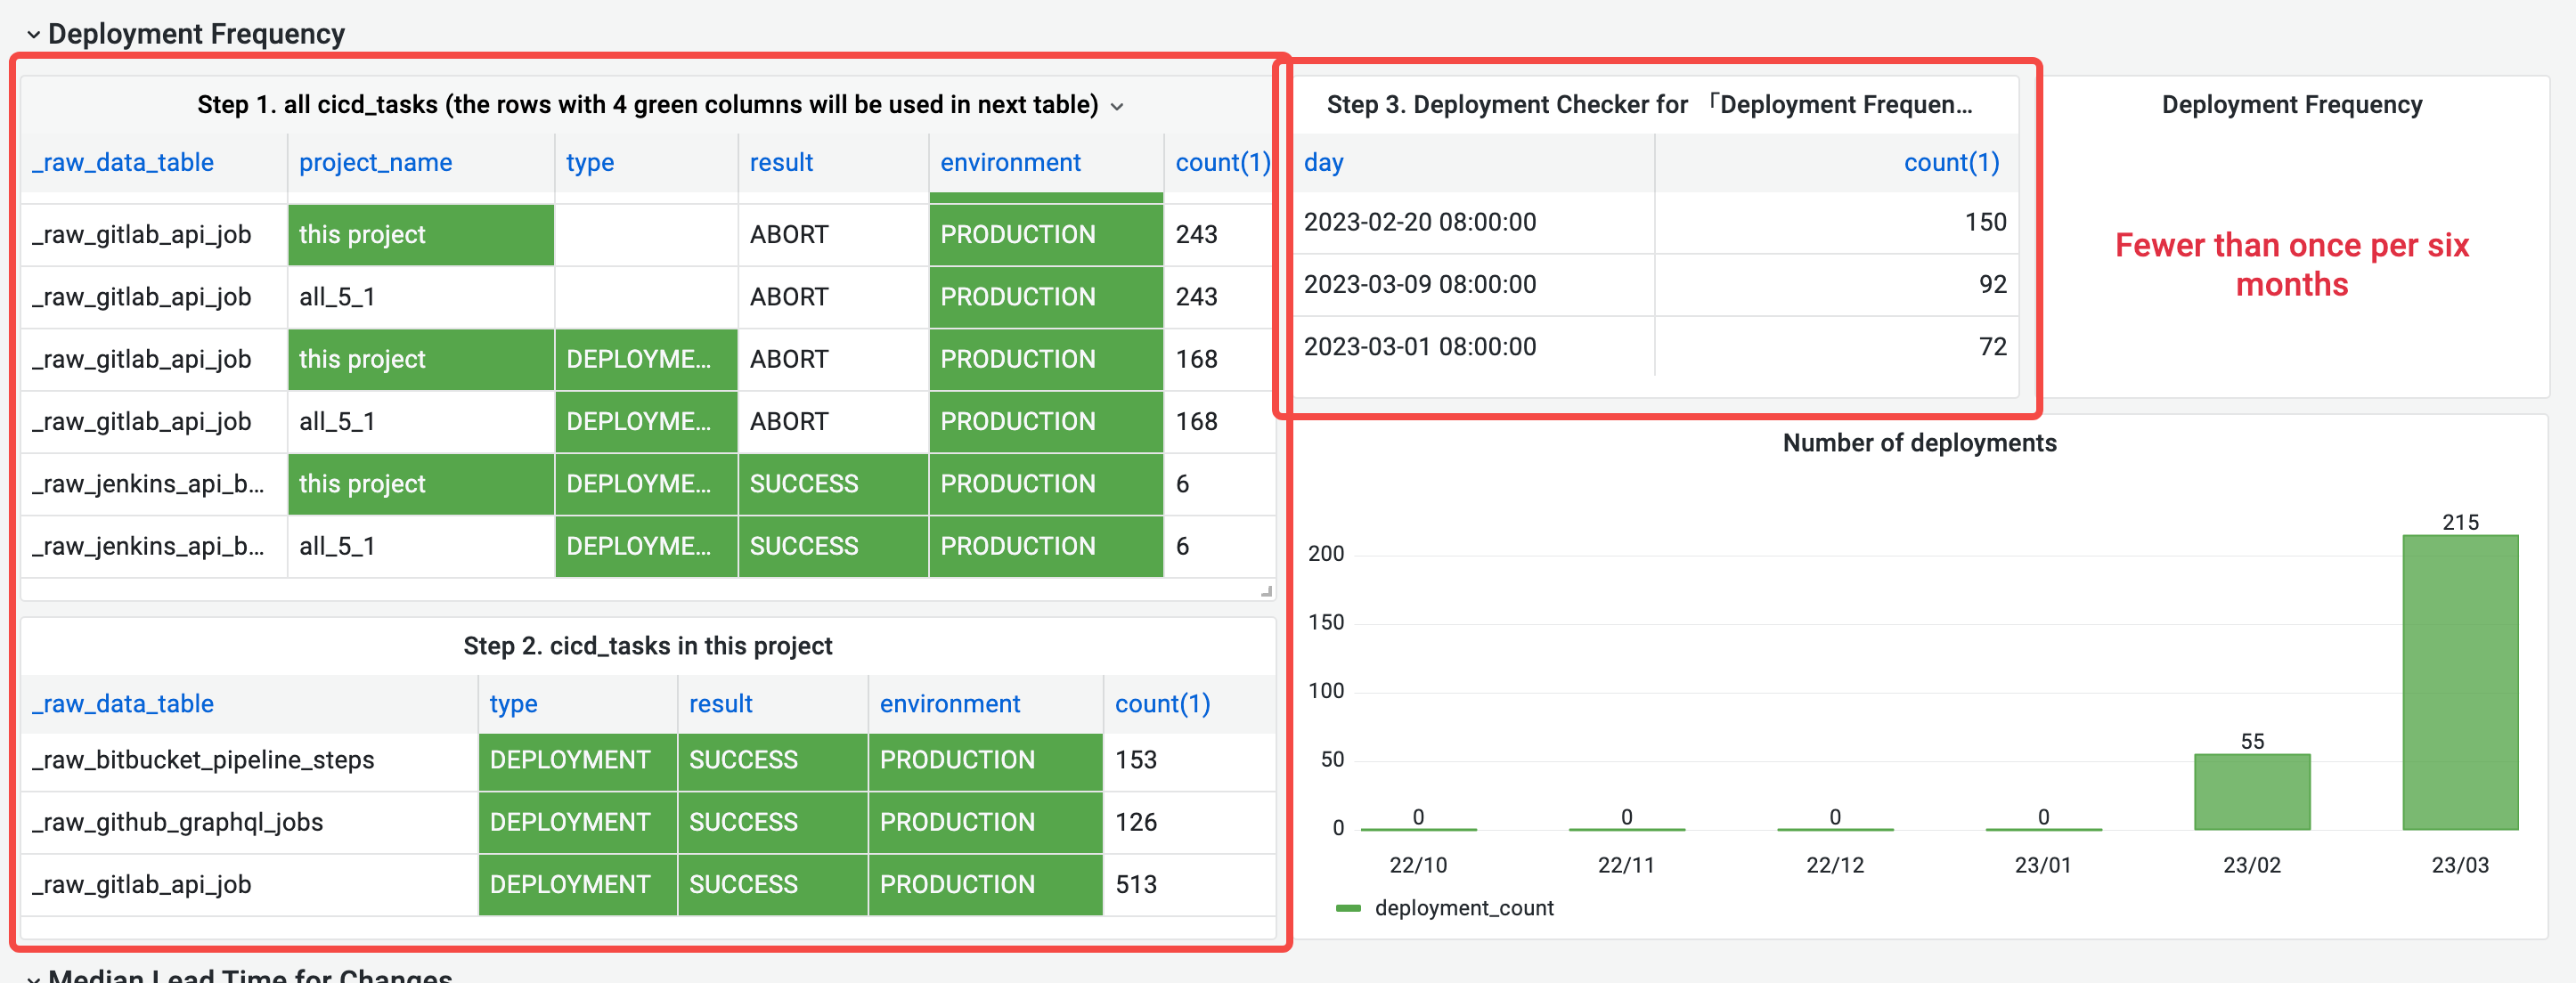Sort Step 1 table by _raw_data_table header
The image size is (2576, 983).
(x=122, y=162)
